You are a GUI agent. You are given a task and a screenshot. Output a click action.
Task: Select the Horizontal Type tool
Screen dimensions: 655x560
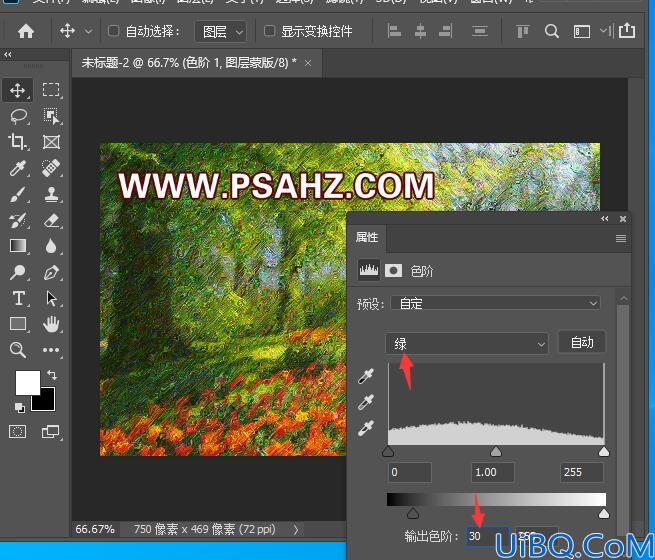18,298
